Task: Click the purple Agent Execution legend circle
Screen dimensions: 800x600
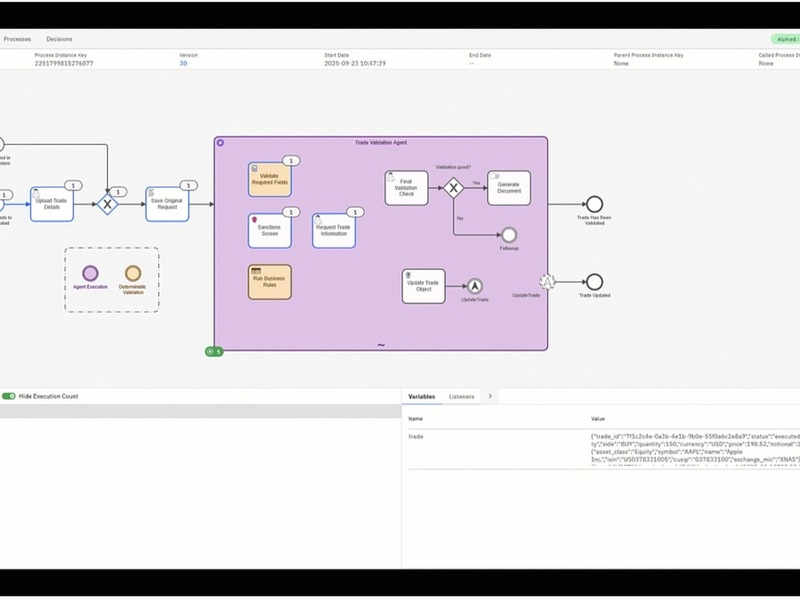Action: point(90,273)
